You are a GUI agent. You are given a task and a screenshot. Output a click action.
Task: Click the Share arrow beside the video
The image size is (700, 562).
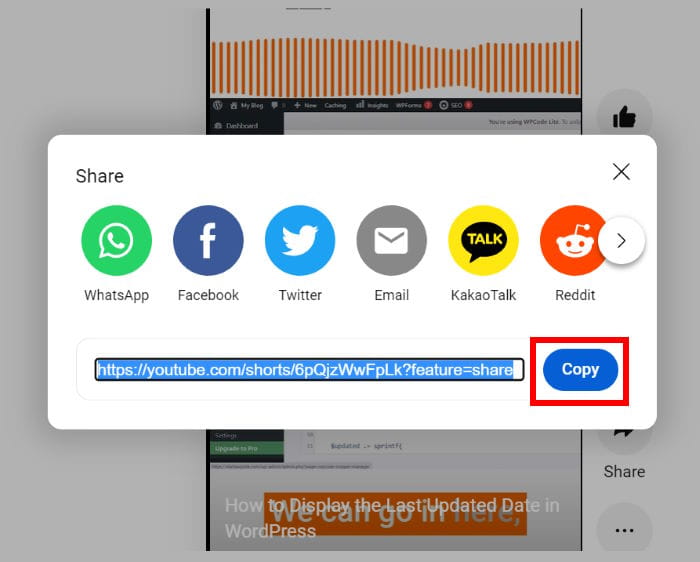tap(624, 433)
